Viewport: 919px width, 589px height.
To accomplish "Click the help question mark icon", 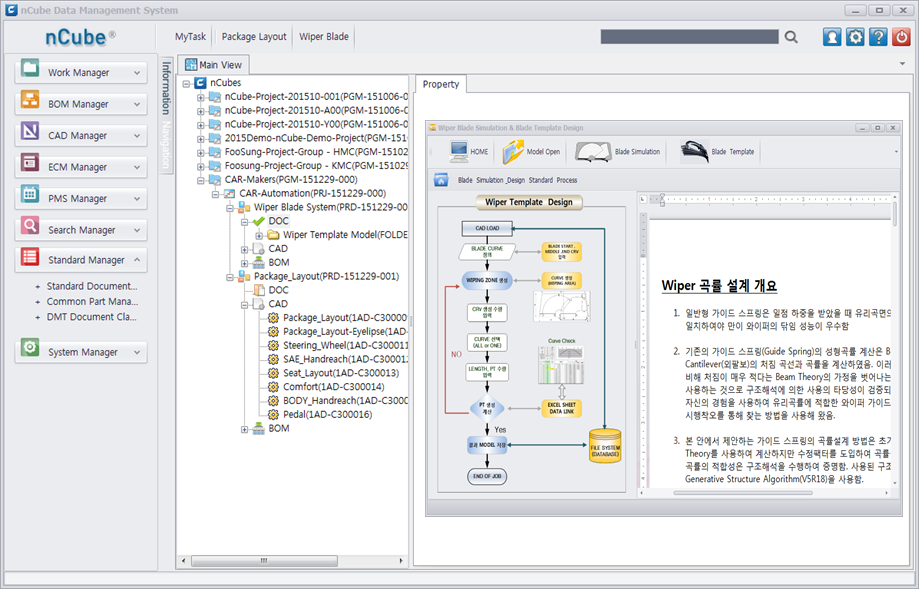I will point(878,37).
